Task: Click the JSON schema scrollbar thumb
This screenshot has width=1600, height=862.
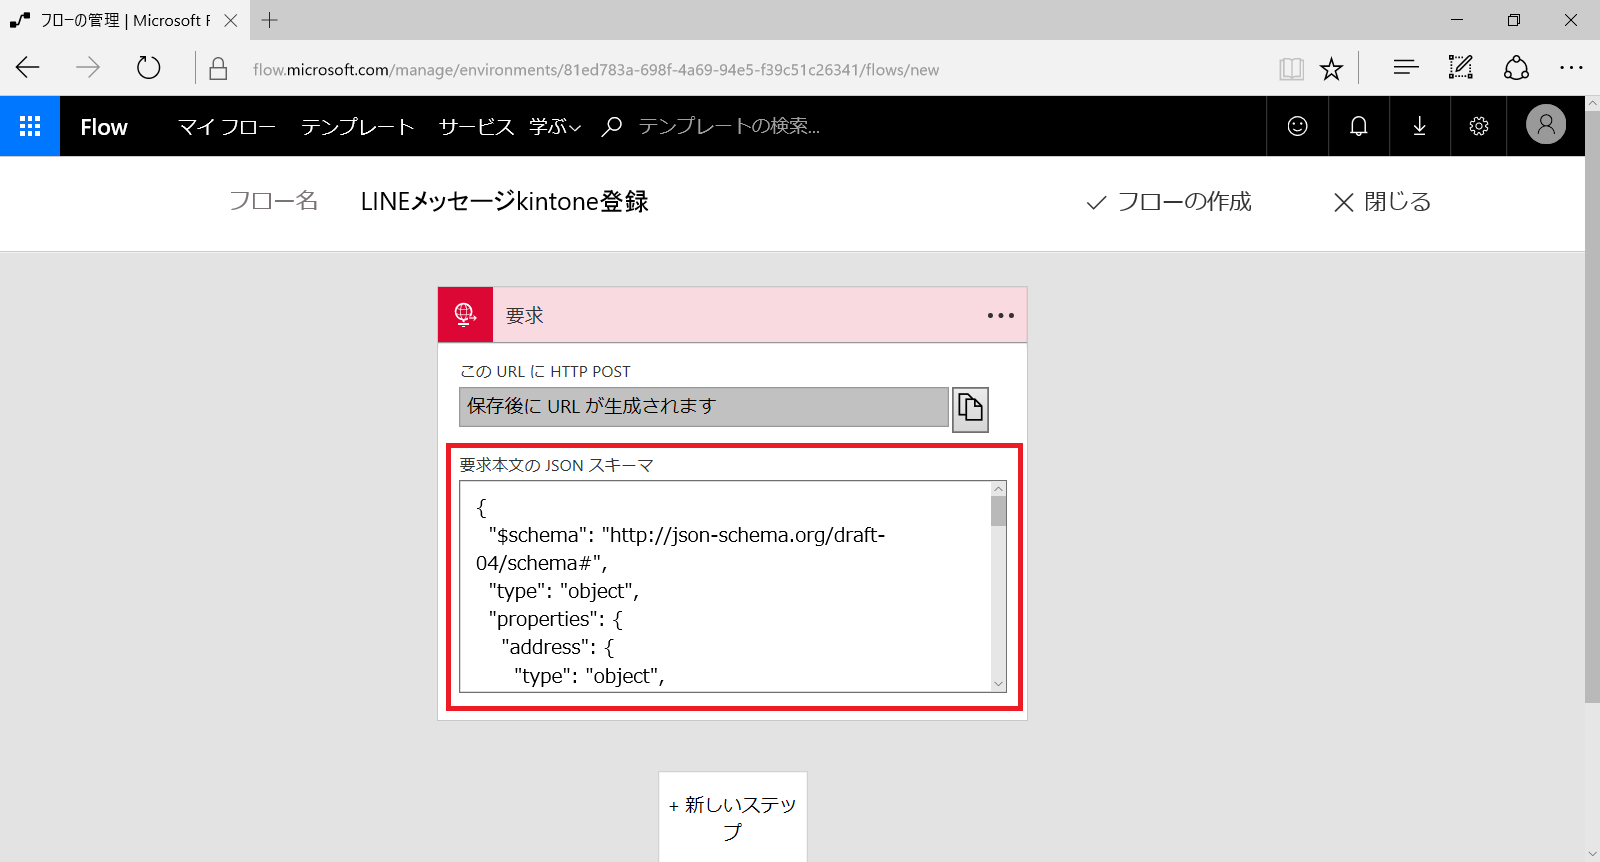Action: (x=998, y=511)
